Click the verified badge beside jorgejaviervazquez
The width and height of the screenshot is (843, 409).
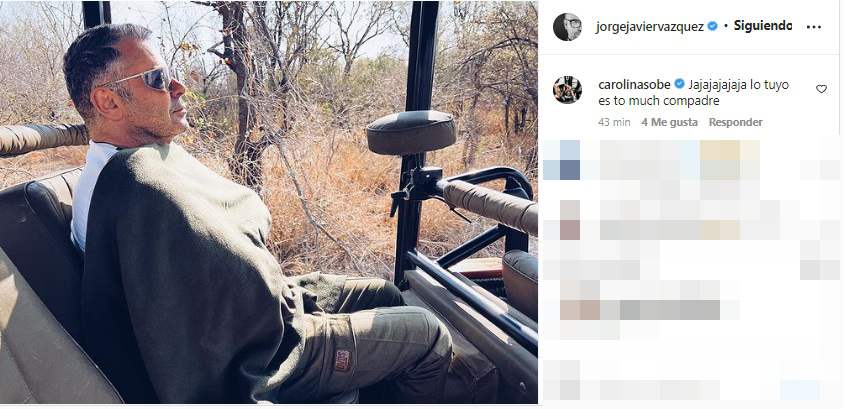click(712, 26)
